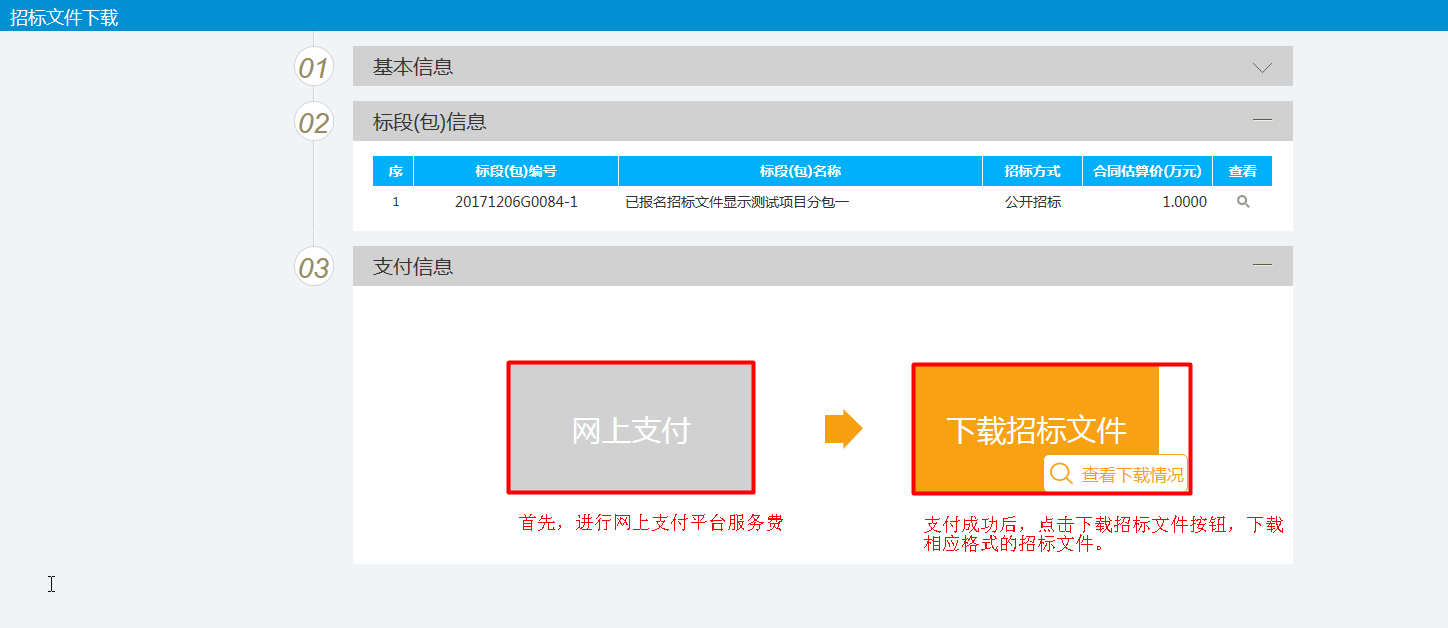Click the magnifier icon in the 查看 column
The height and width of the screenshot is (628, 1448).
(1242, 201)
